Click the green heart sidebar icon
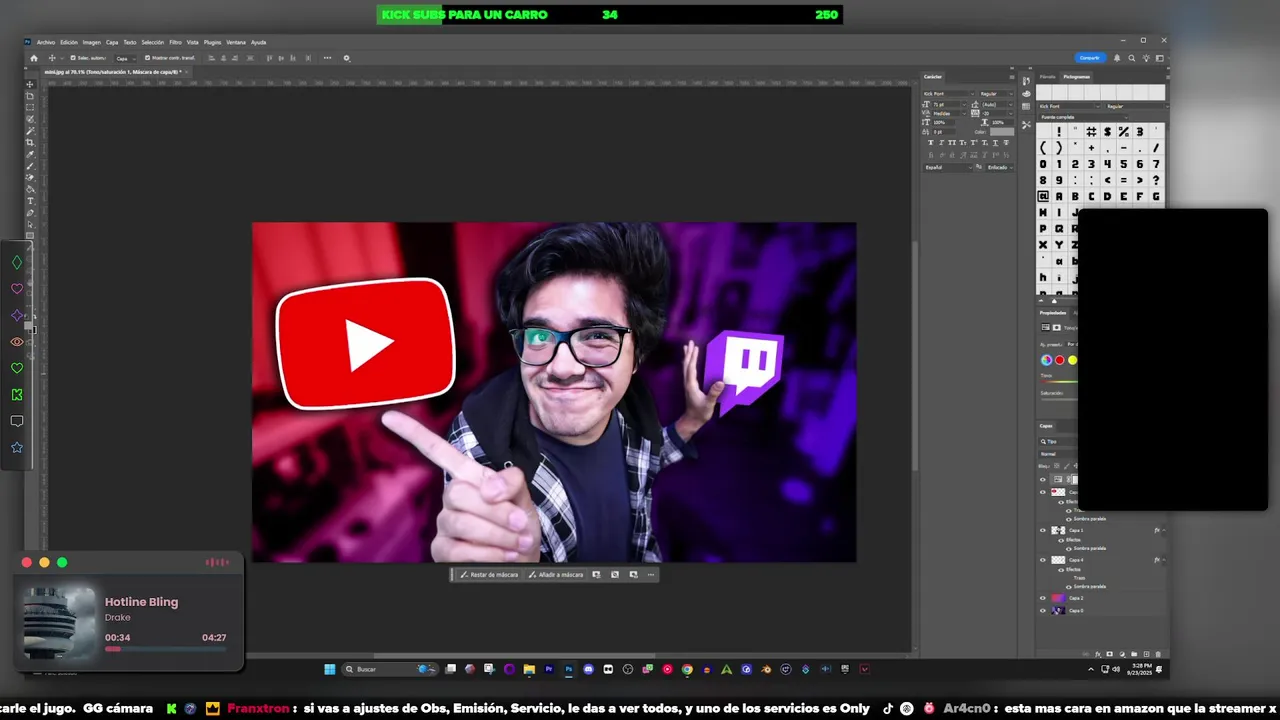 (x=17, y=368)
